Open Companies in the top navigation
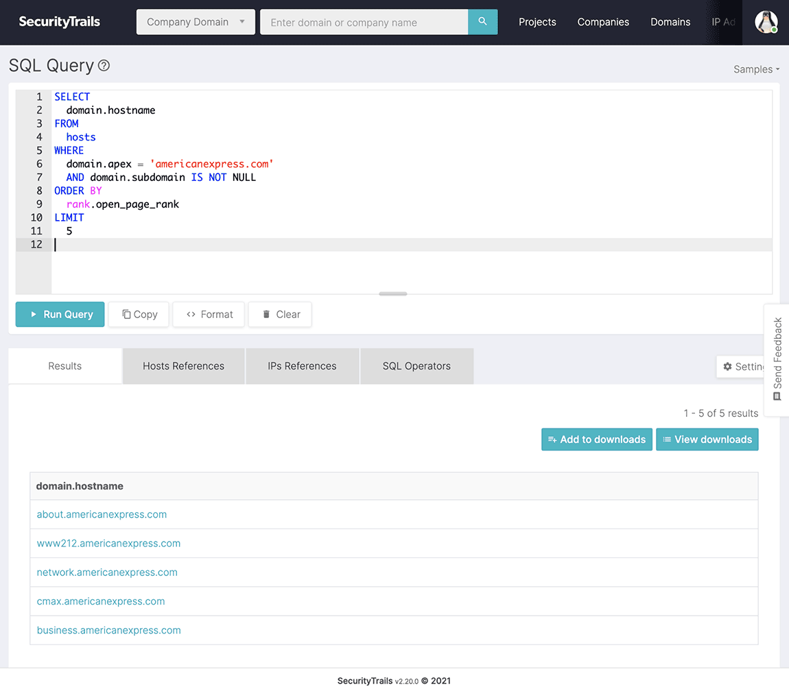The width and height of the screenshot is (789, 689). click(x=603, y=22)
